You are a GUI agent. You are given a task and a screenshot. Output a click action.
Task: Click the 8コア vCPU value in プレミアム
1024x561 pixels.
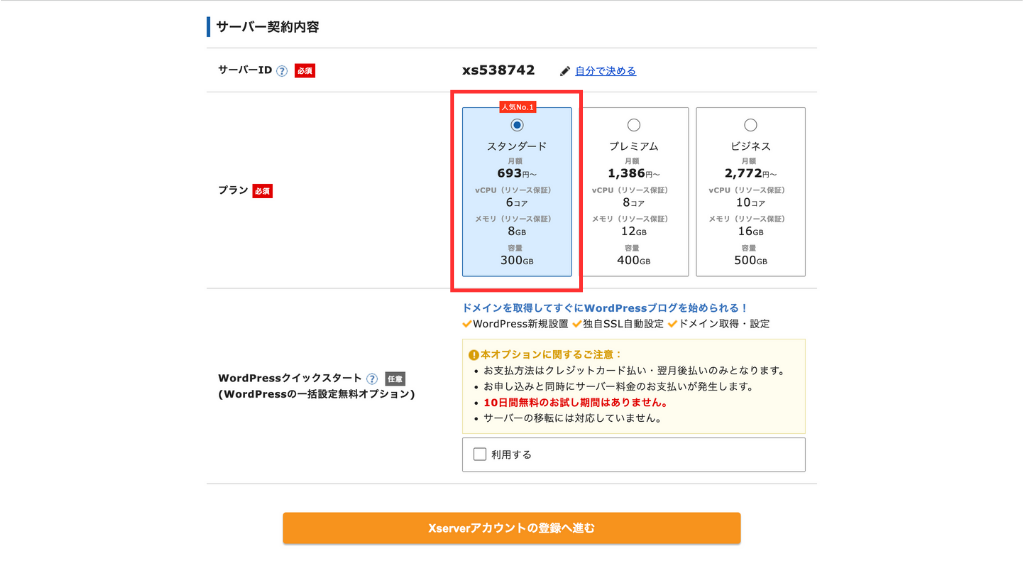[633, 202]
